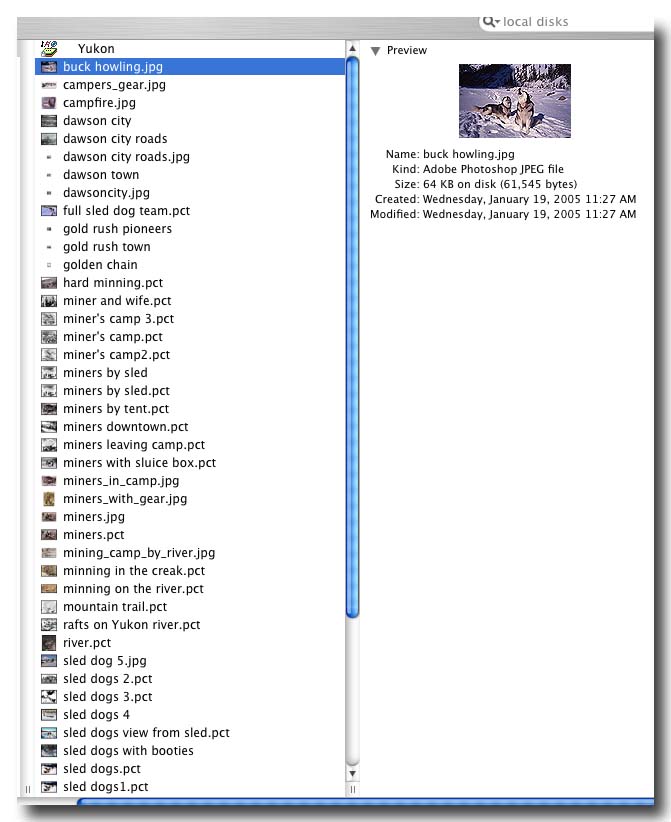Click the file list scroll up arrow

tap(352, 48)
